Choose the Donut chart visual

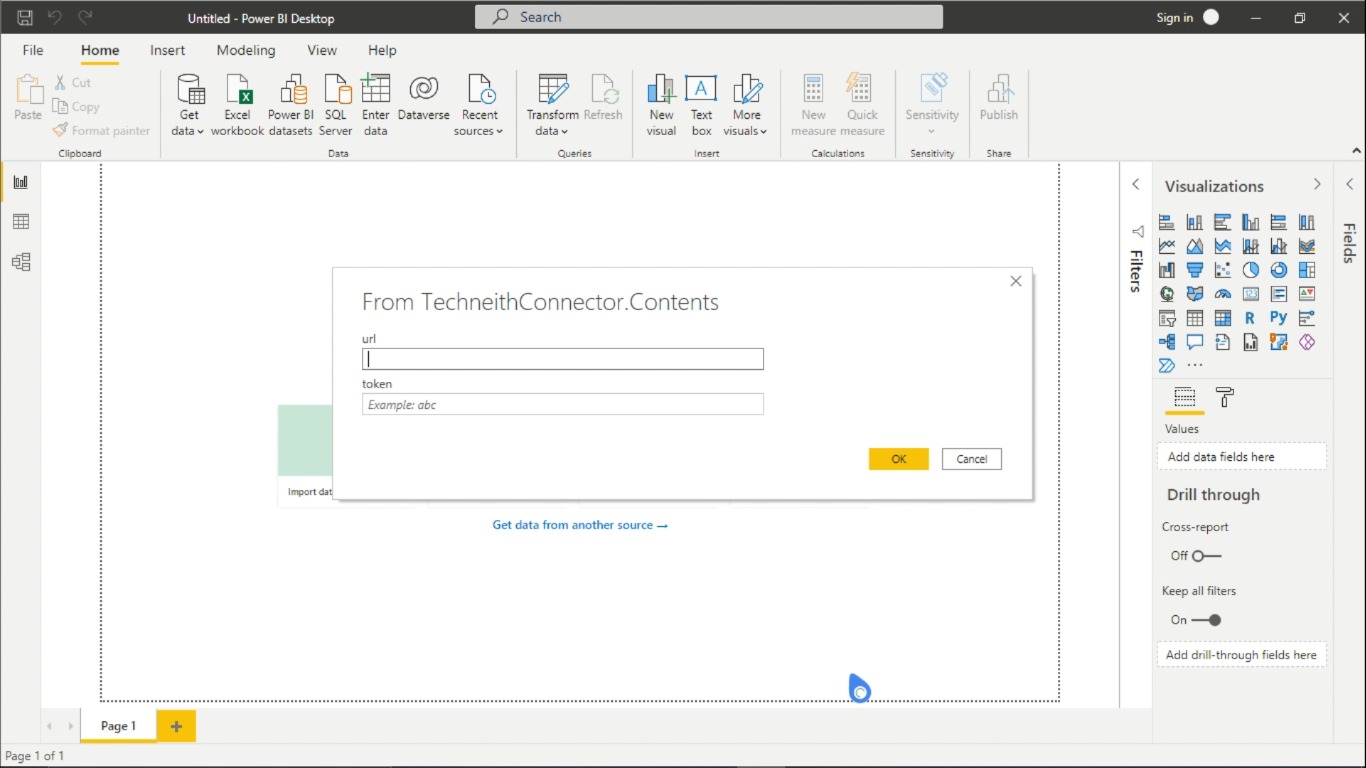click(1279, 270)
